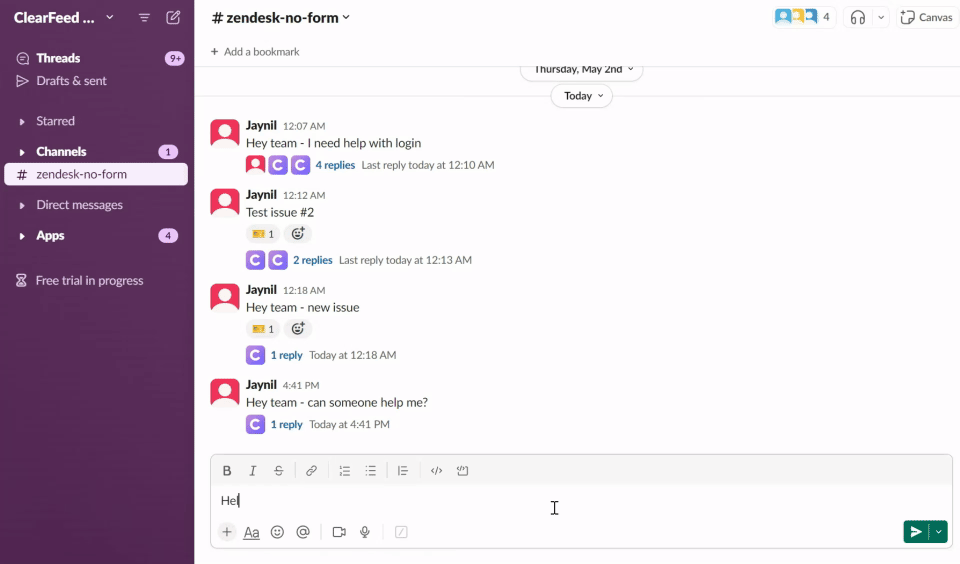Open the emoji picker in the composer

278,532
